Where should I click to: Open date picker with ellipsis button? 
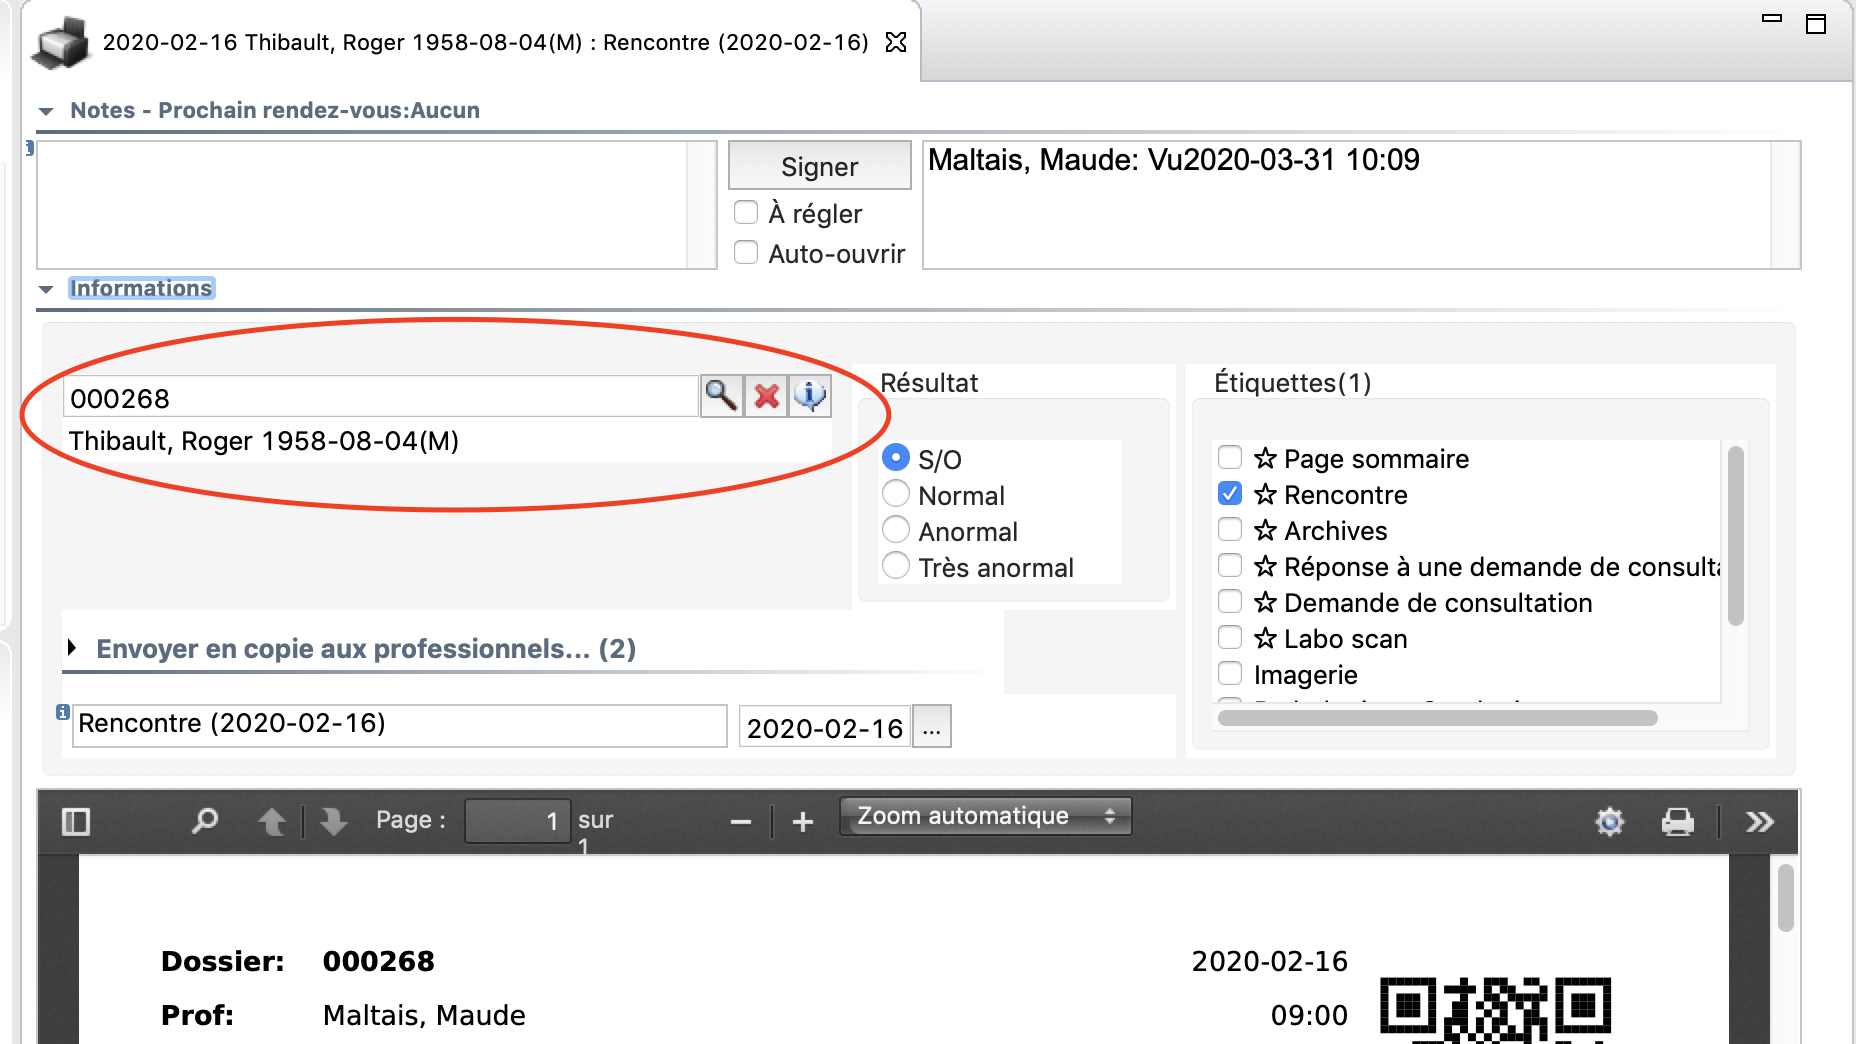[931, 727]
